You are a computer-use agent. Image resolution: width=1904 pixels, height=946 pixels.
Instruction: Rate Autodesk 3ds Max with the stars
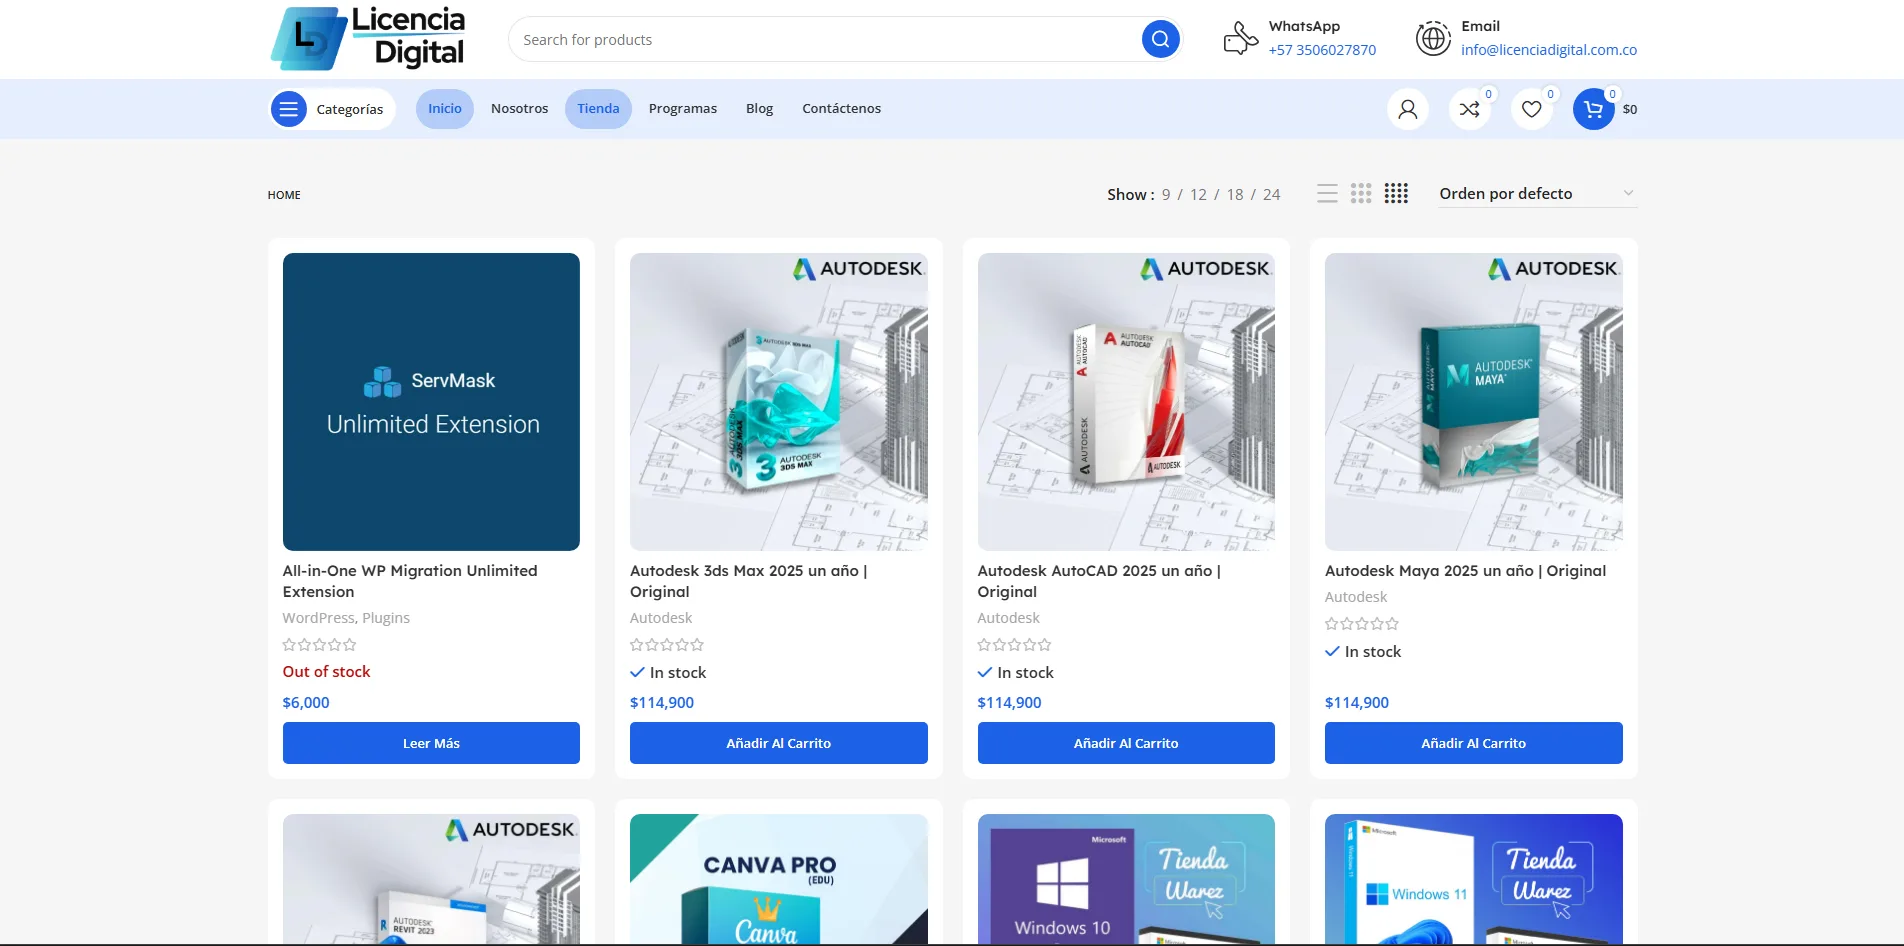point(667,645)
